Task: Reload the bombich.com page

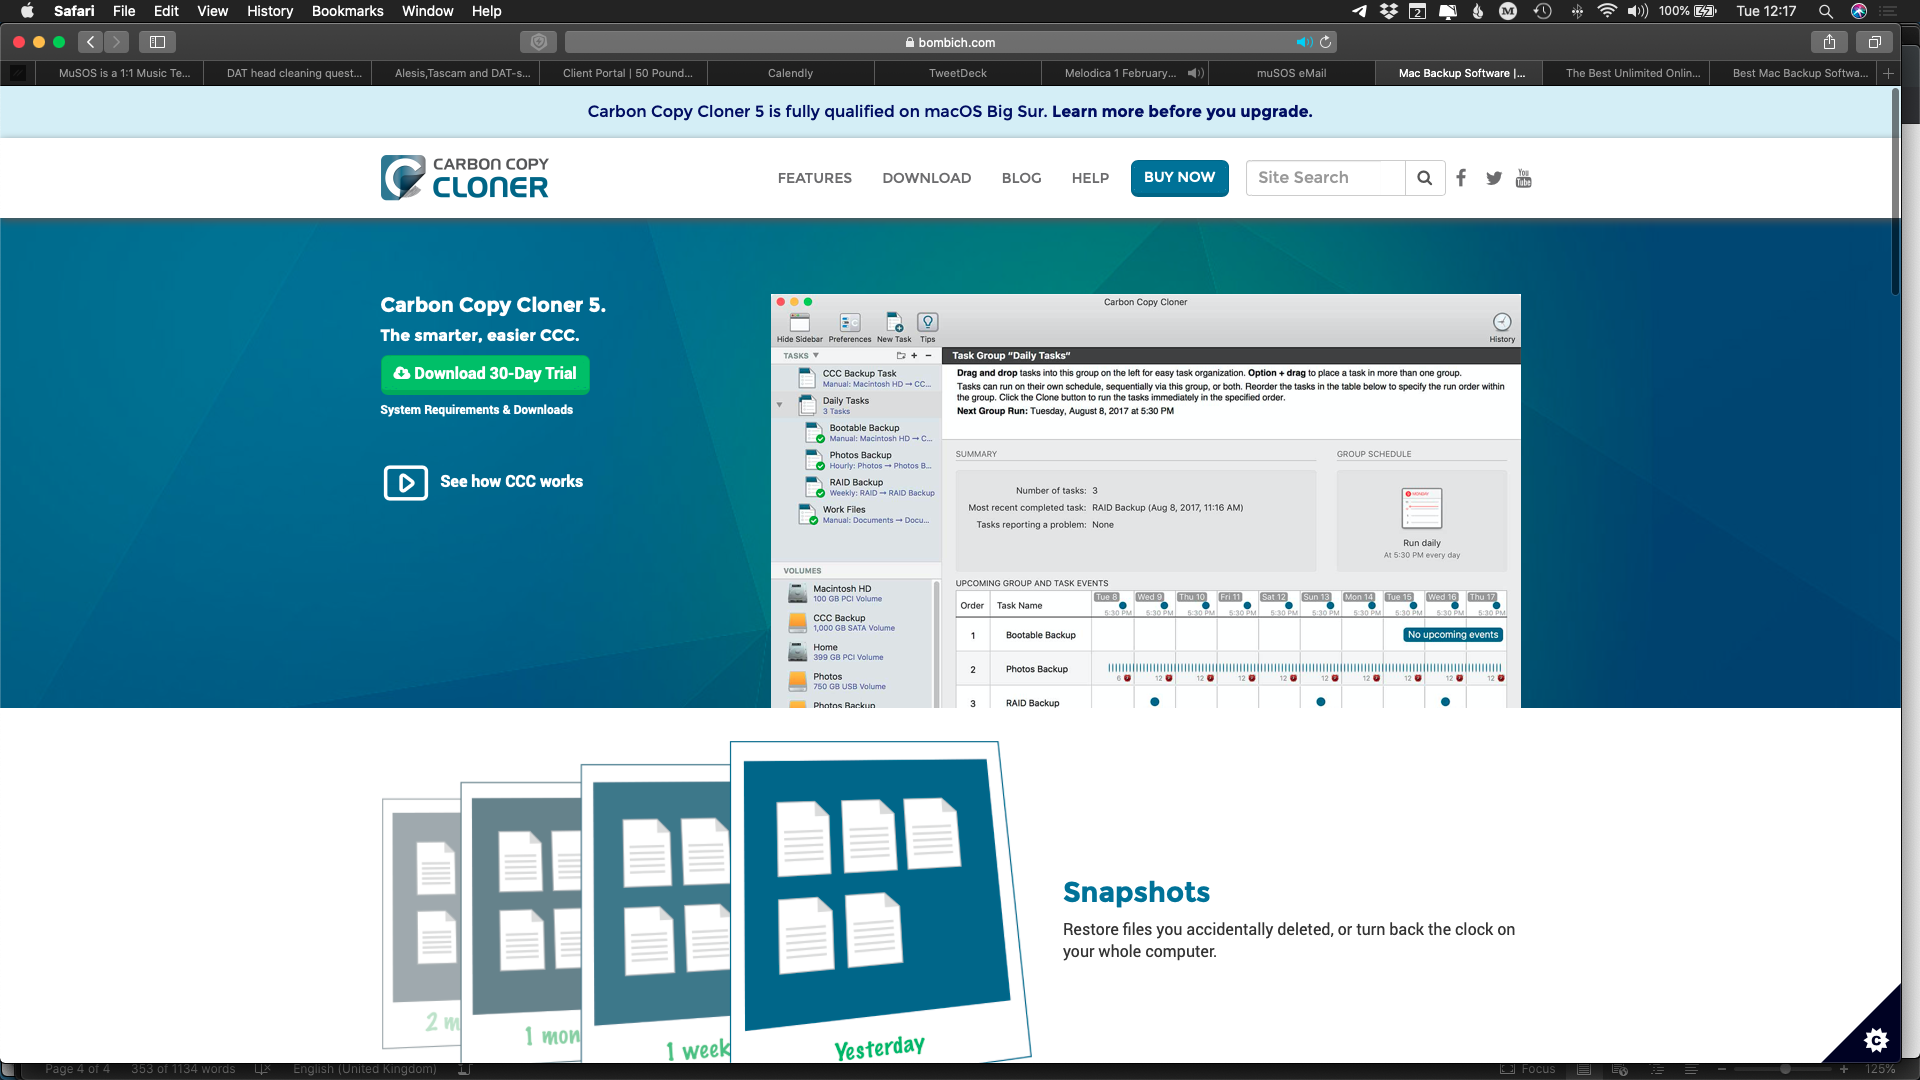Action: (x=1326, y=42)
